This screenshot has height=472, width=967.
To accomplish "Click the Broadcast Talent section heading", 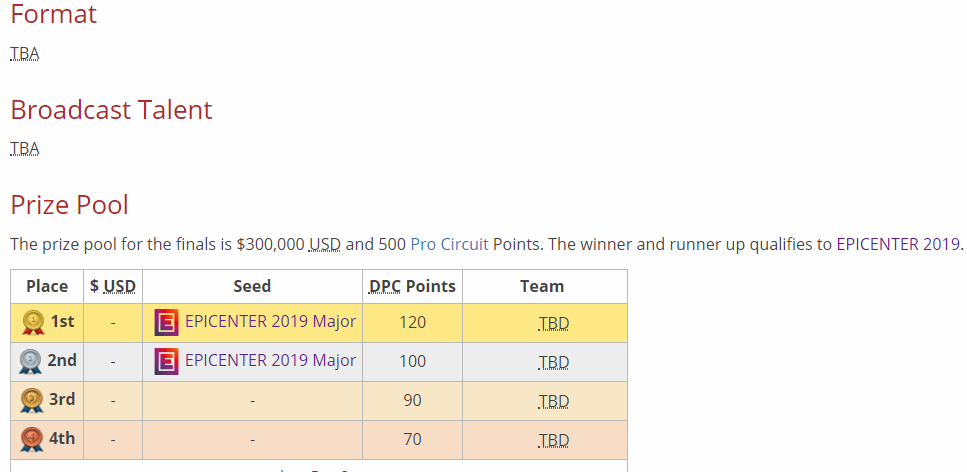I will [x=112, y=110].
